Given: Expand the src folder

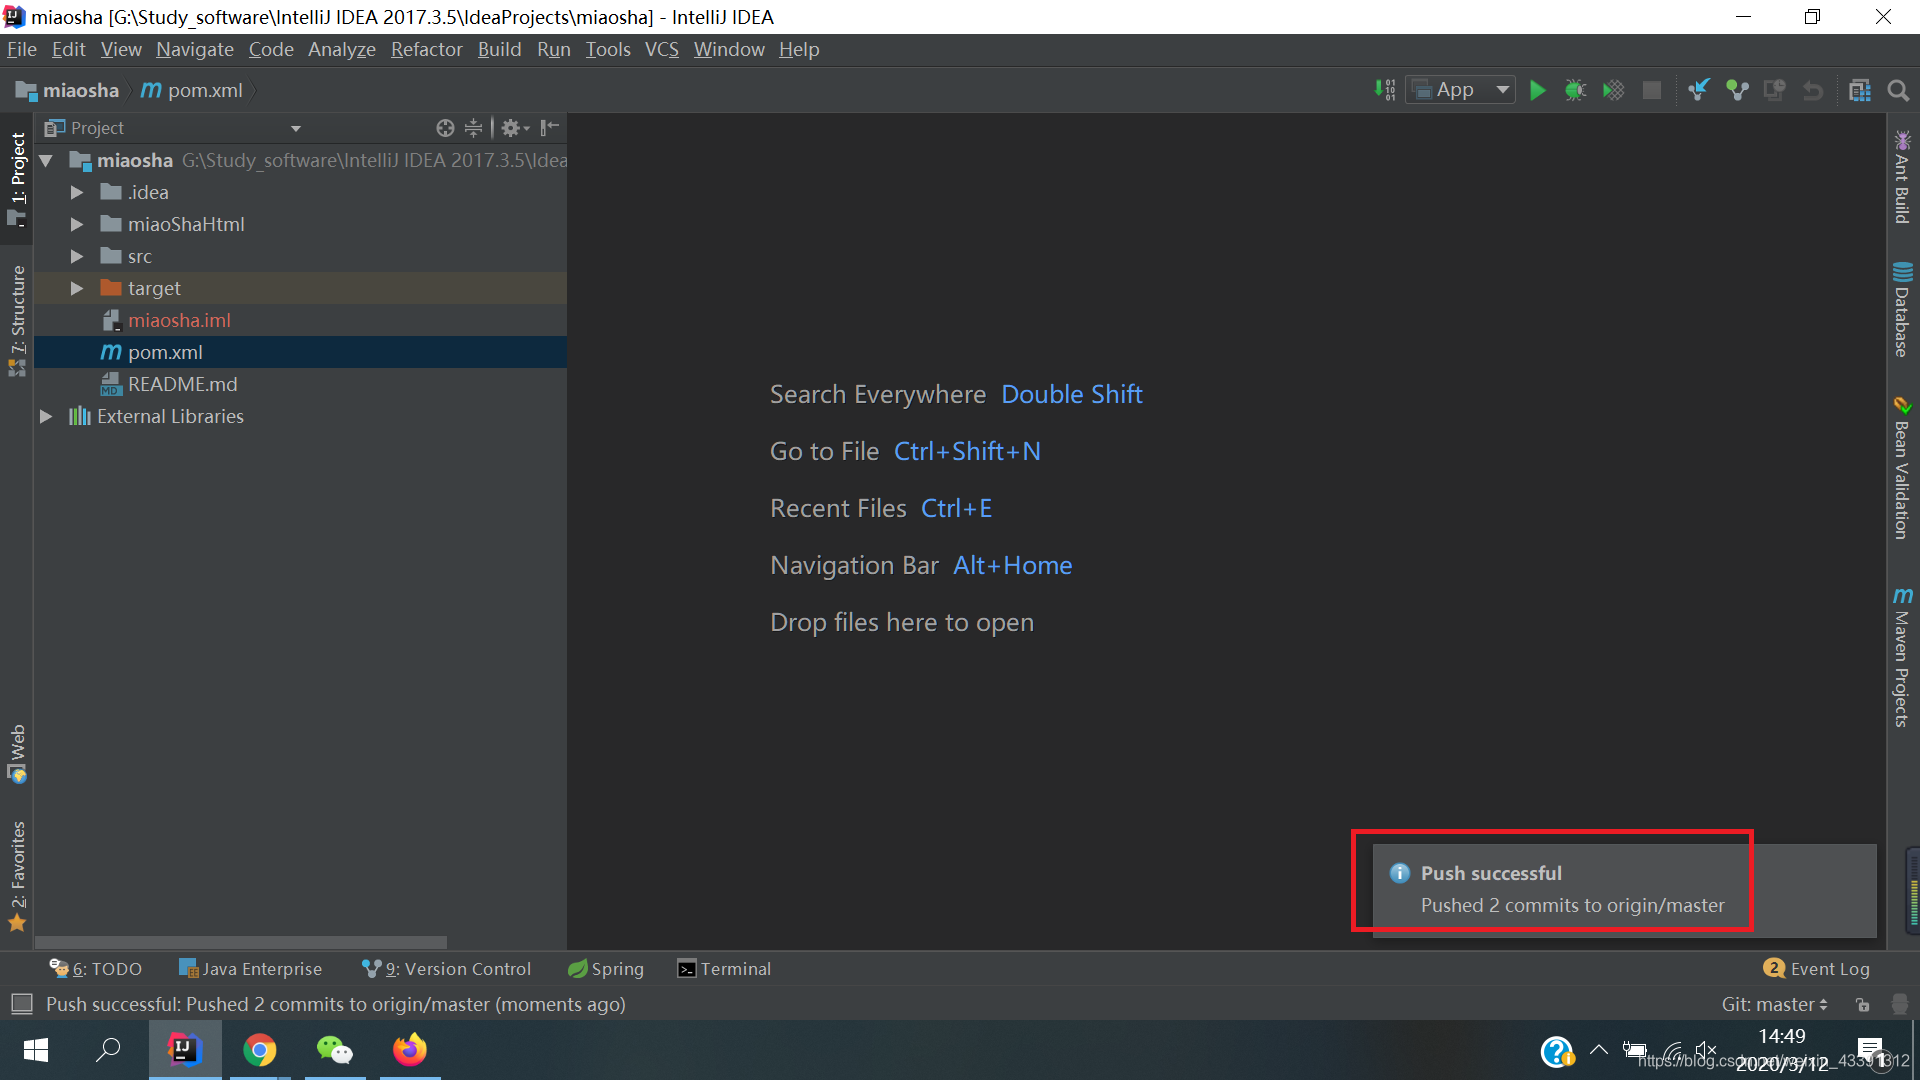Looking at the screenshot, I should pyautogui.click(x=77, y=256).
